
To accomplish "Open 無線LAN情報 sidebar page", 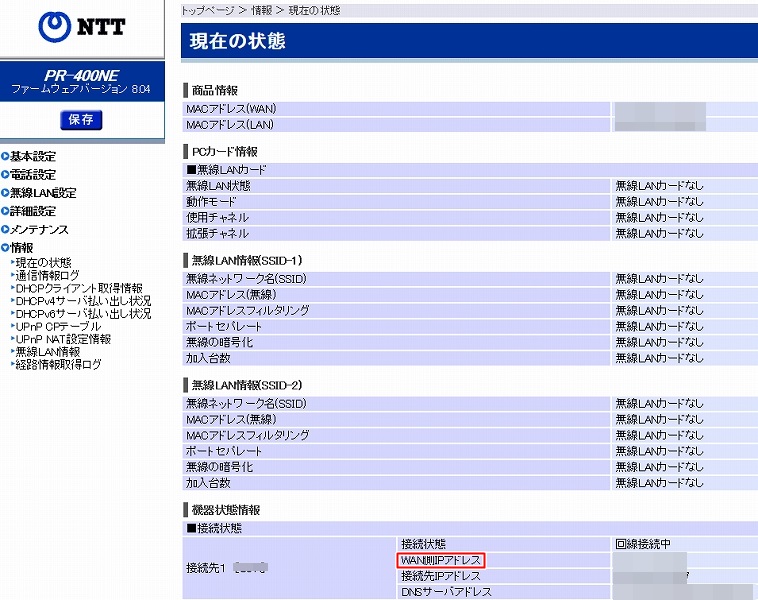I will coord(48,351).
